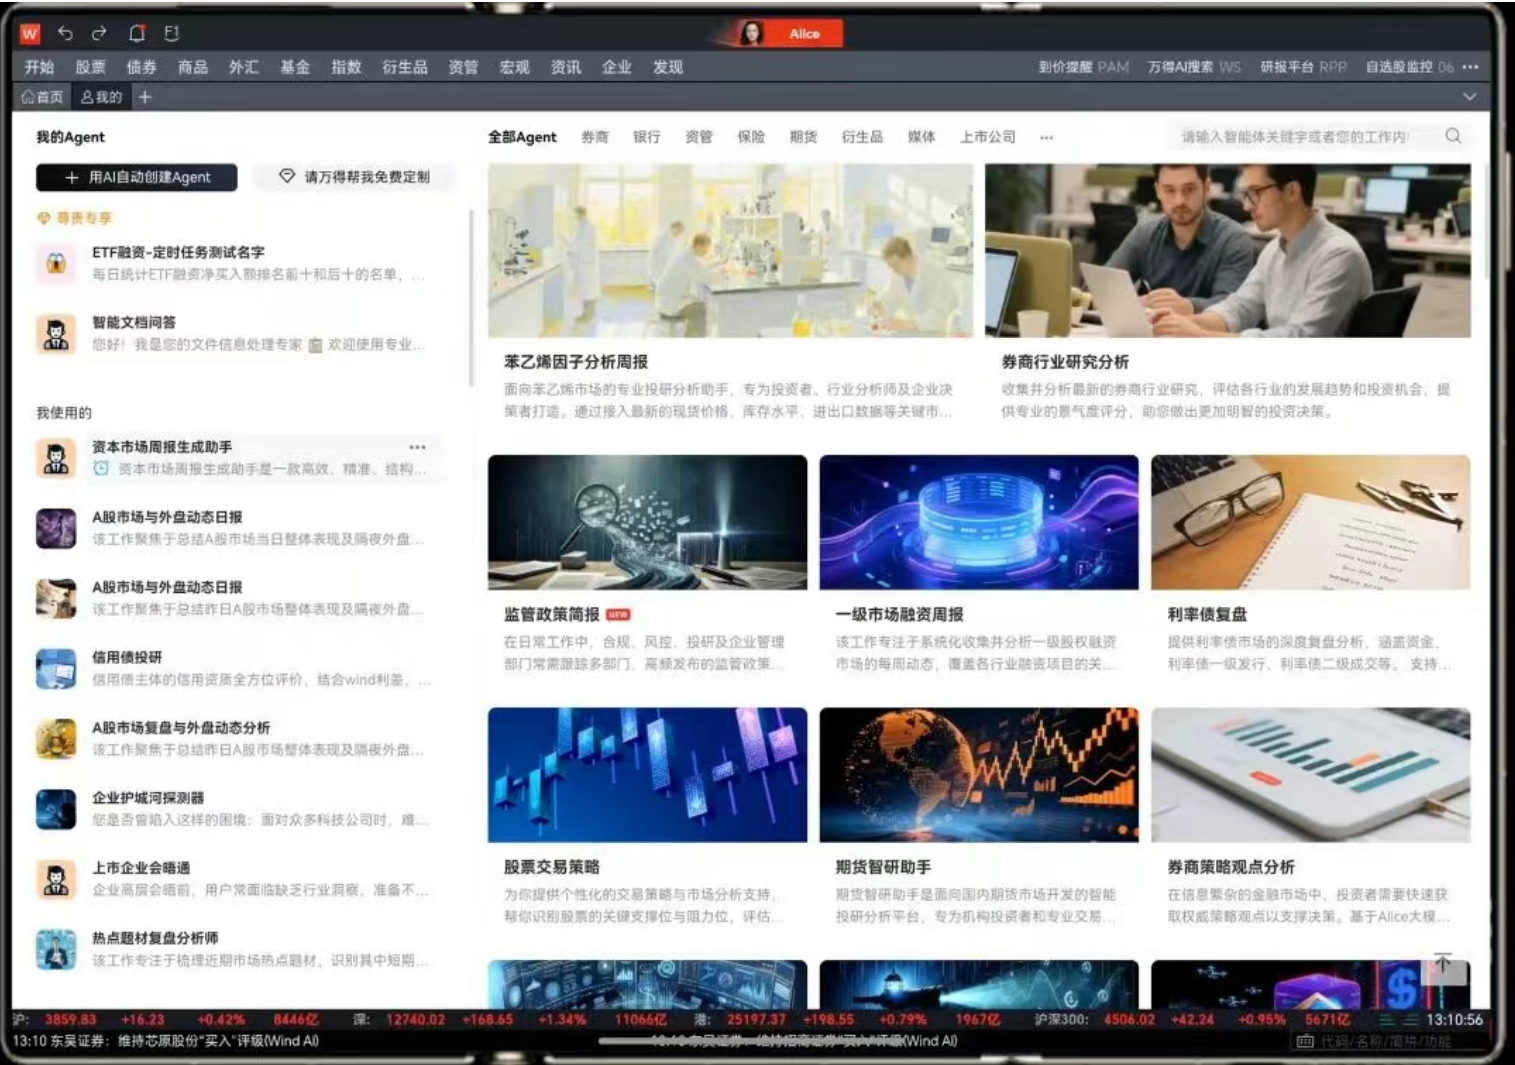Show more Agent categories via ellipsis
Image resolution: width=1515 pixels, height=1065 pixels.
point(1046,137)
